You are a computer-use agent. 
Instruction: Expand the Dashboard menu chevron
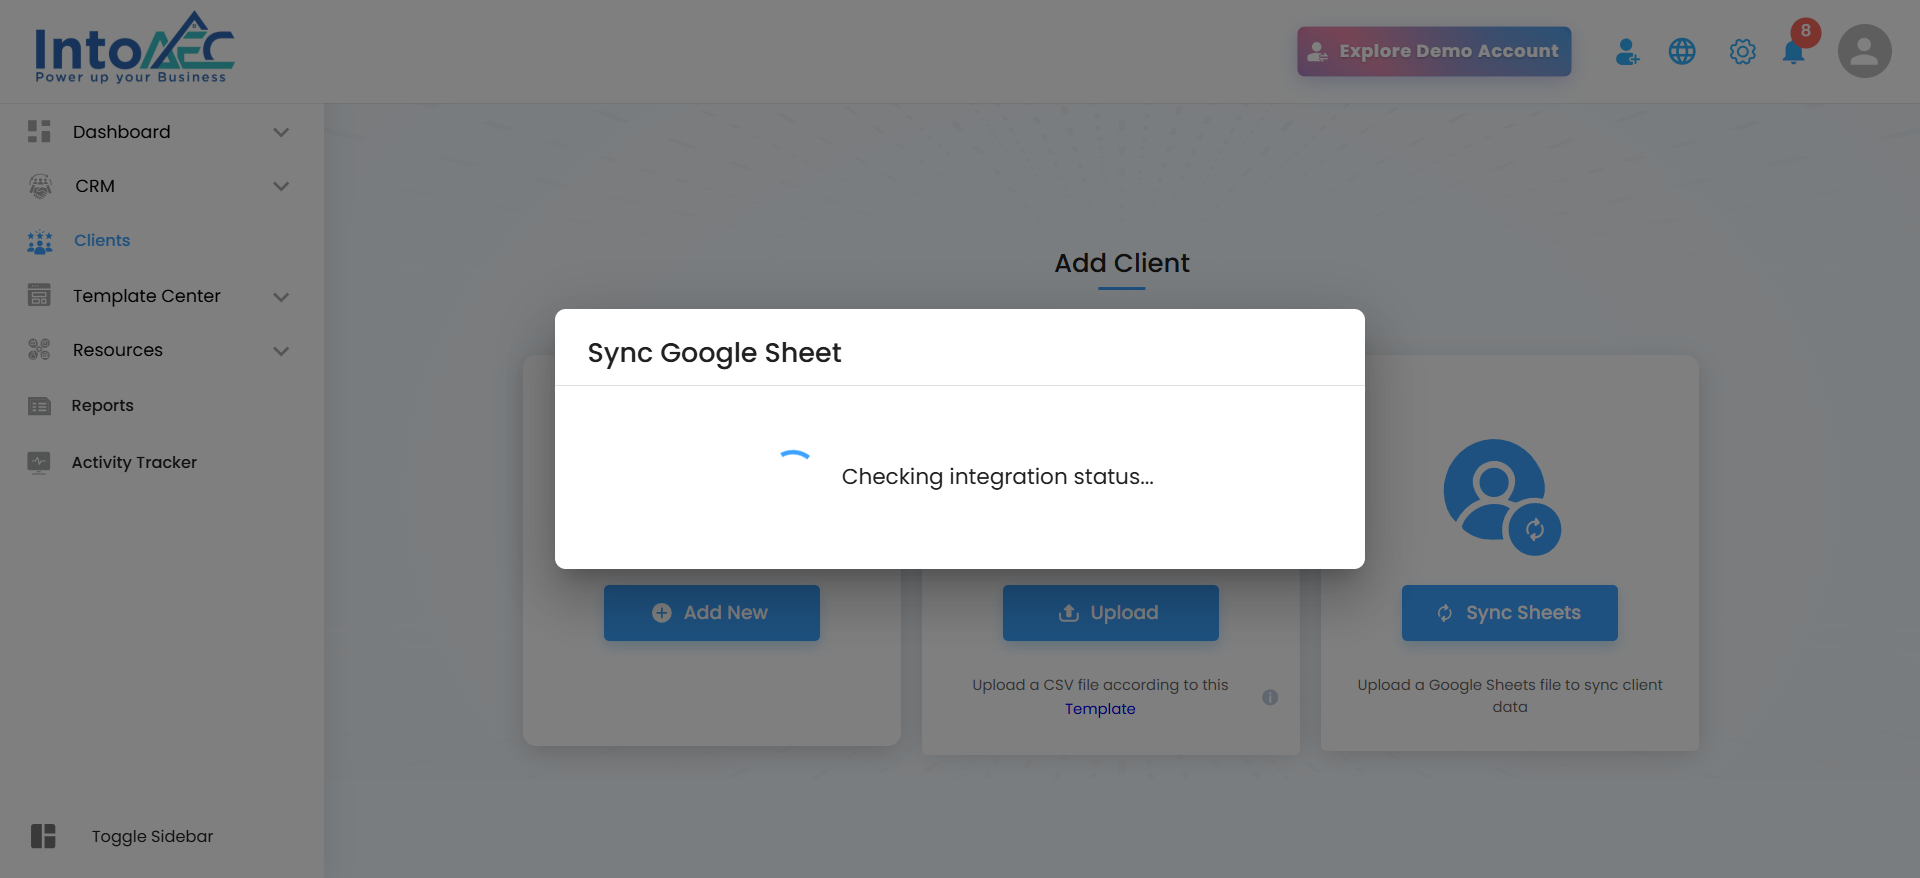[281, 132]
